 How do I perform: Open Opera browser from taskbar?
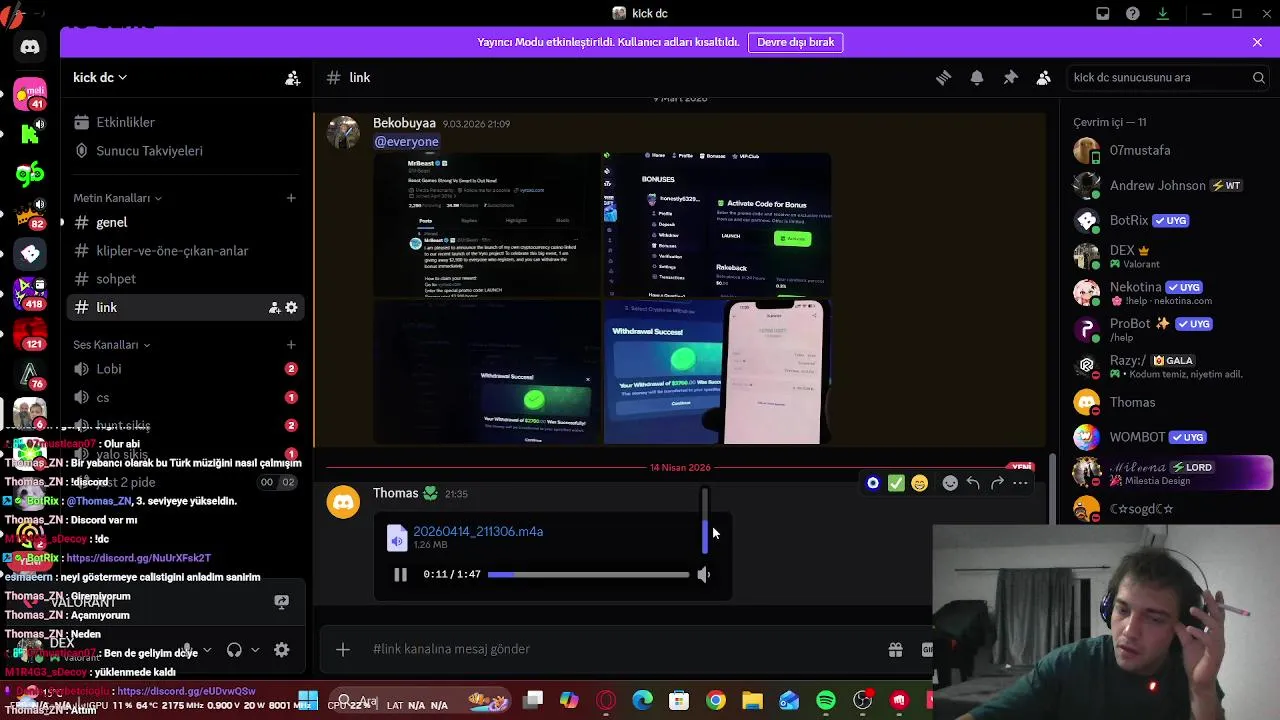click(606, 701)
